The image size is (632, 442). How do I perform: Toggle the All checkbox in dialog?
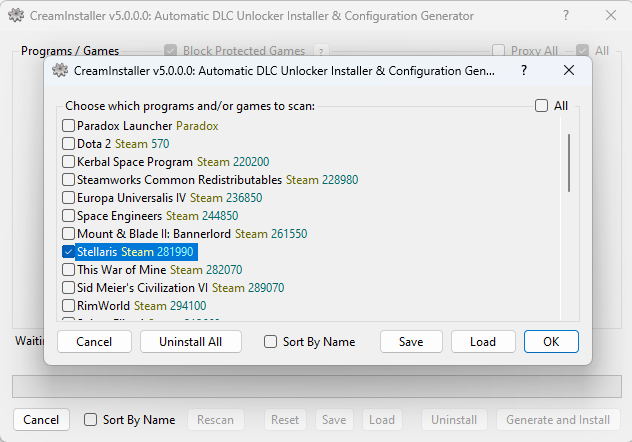[541, 106]
